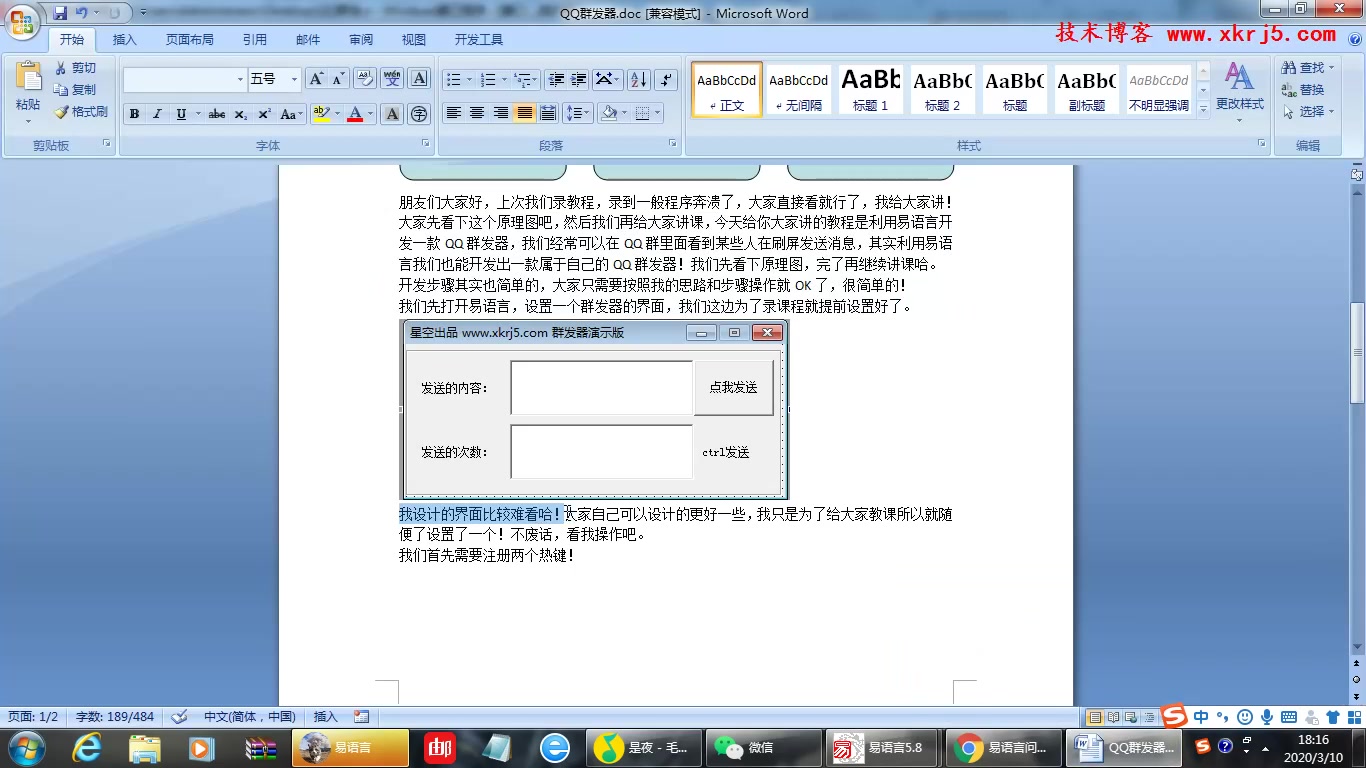Toggle show/hide paragraph marks
1366x768 pixels.
667,79
